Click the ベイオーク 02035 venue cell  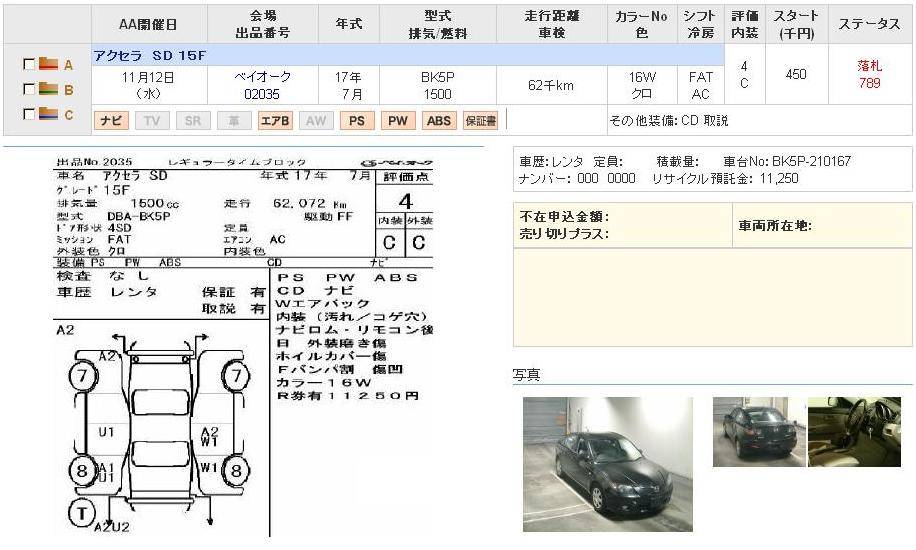pos(263,85)
